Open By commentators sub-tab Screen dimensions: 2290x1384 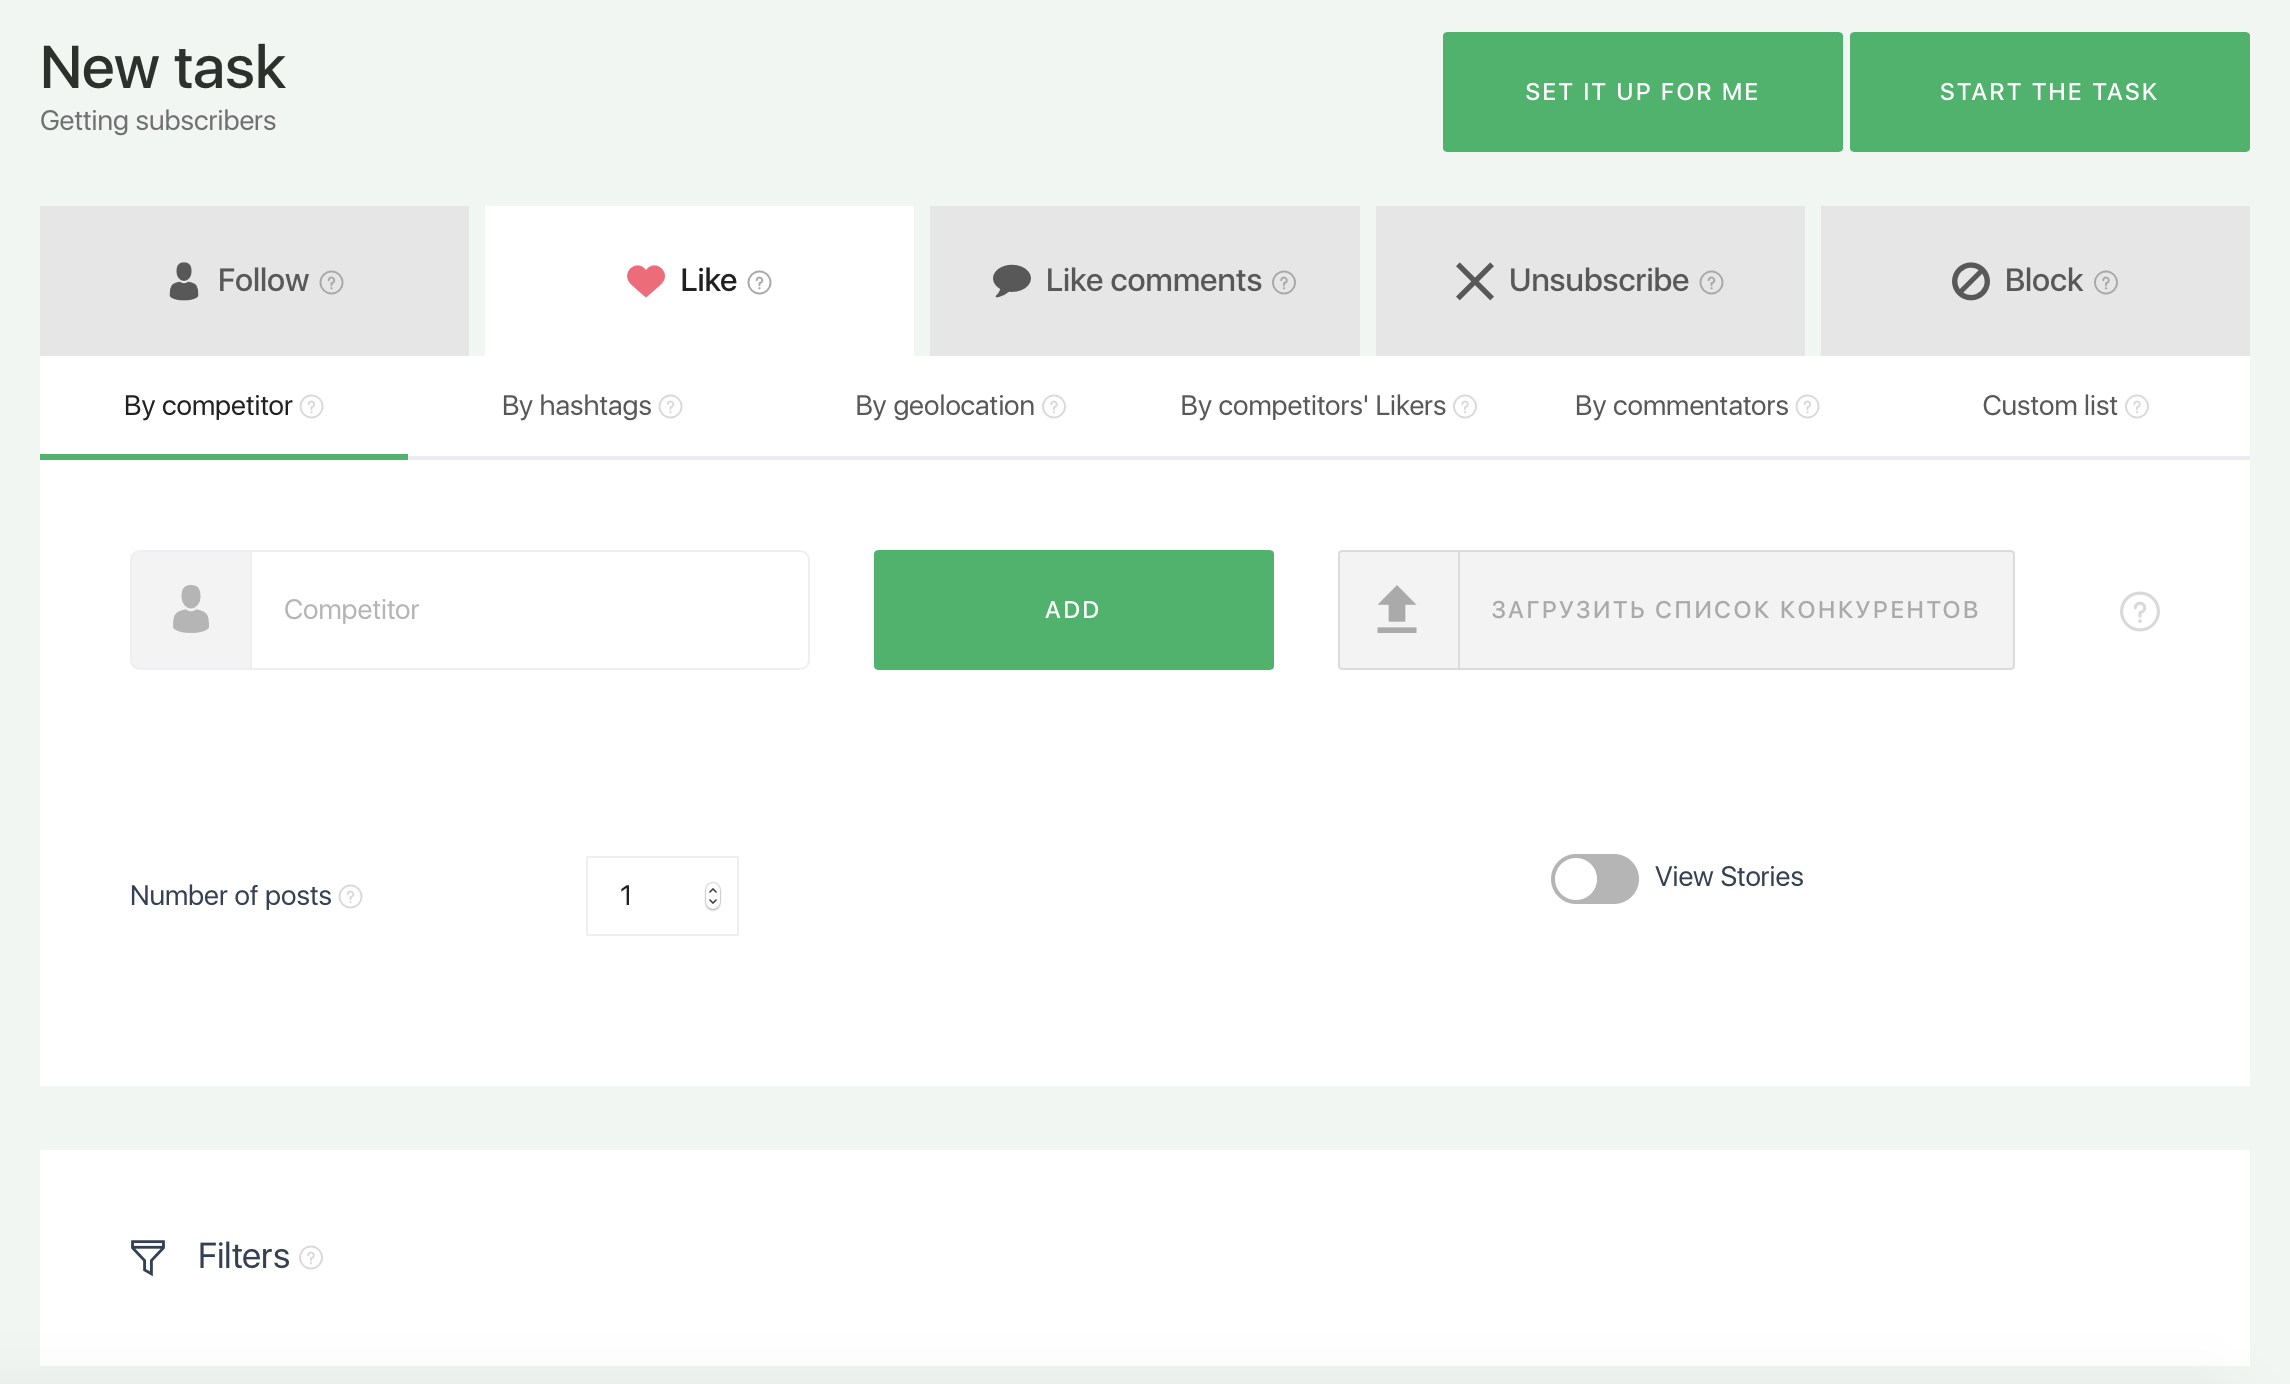(x=1696, y=406)
